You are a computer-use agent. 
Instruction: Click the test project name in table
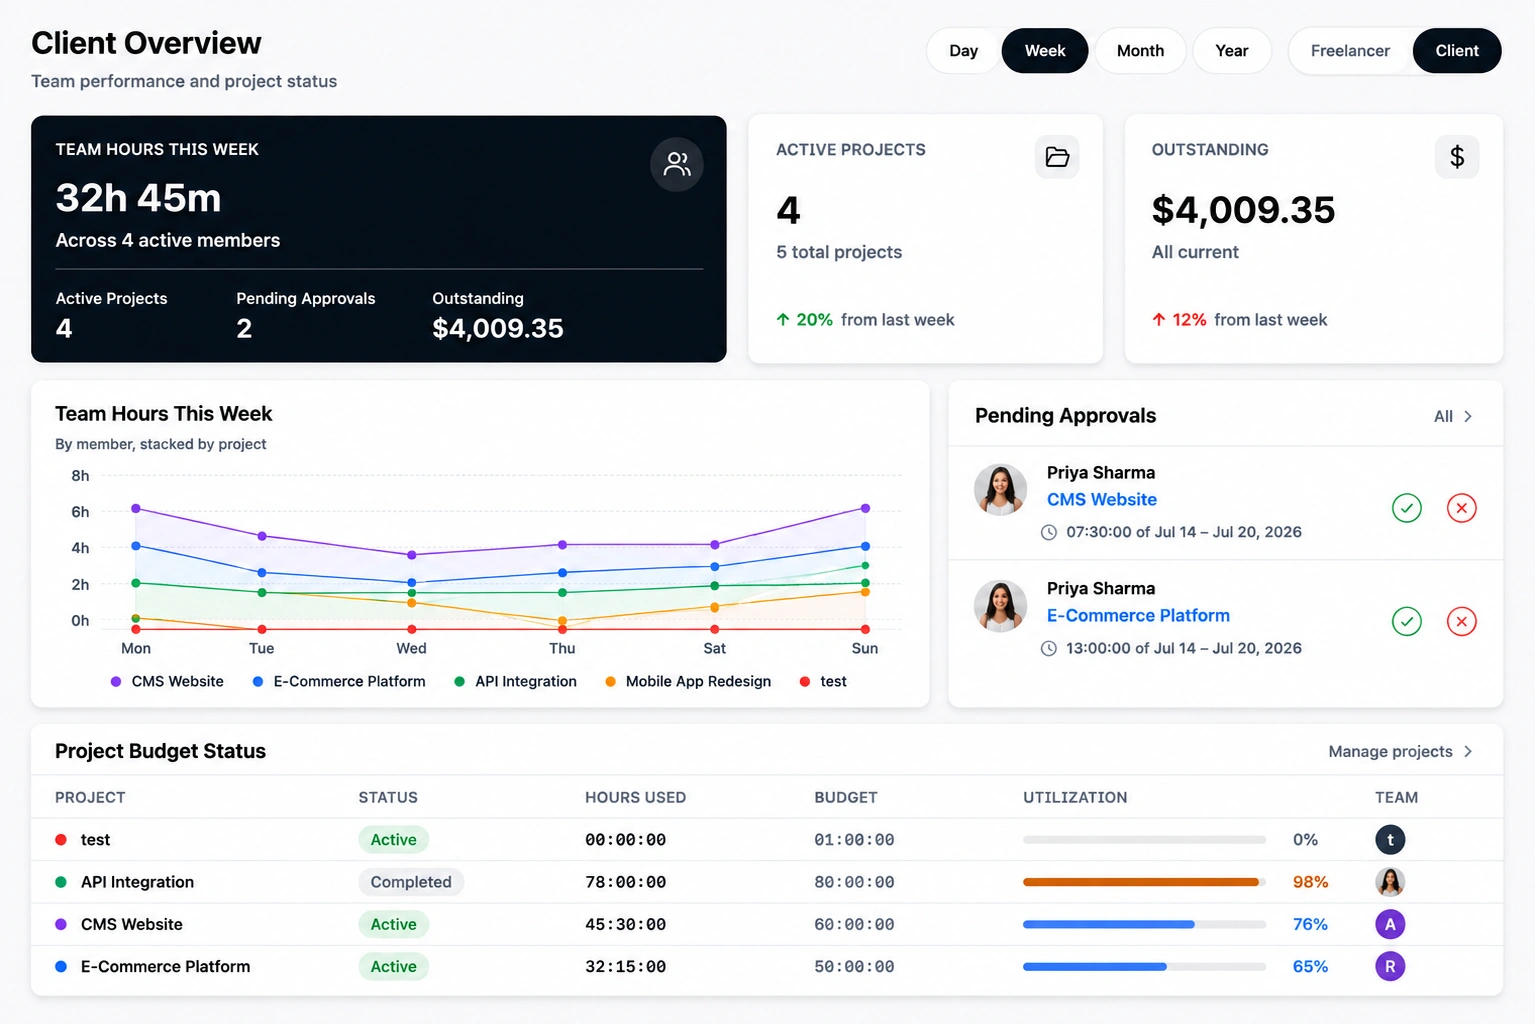click(95, 840)
